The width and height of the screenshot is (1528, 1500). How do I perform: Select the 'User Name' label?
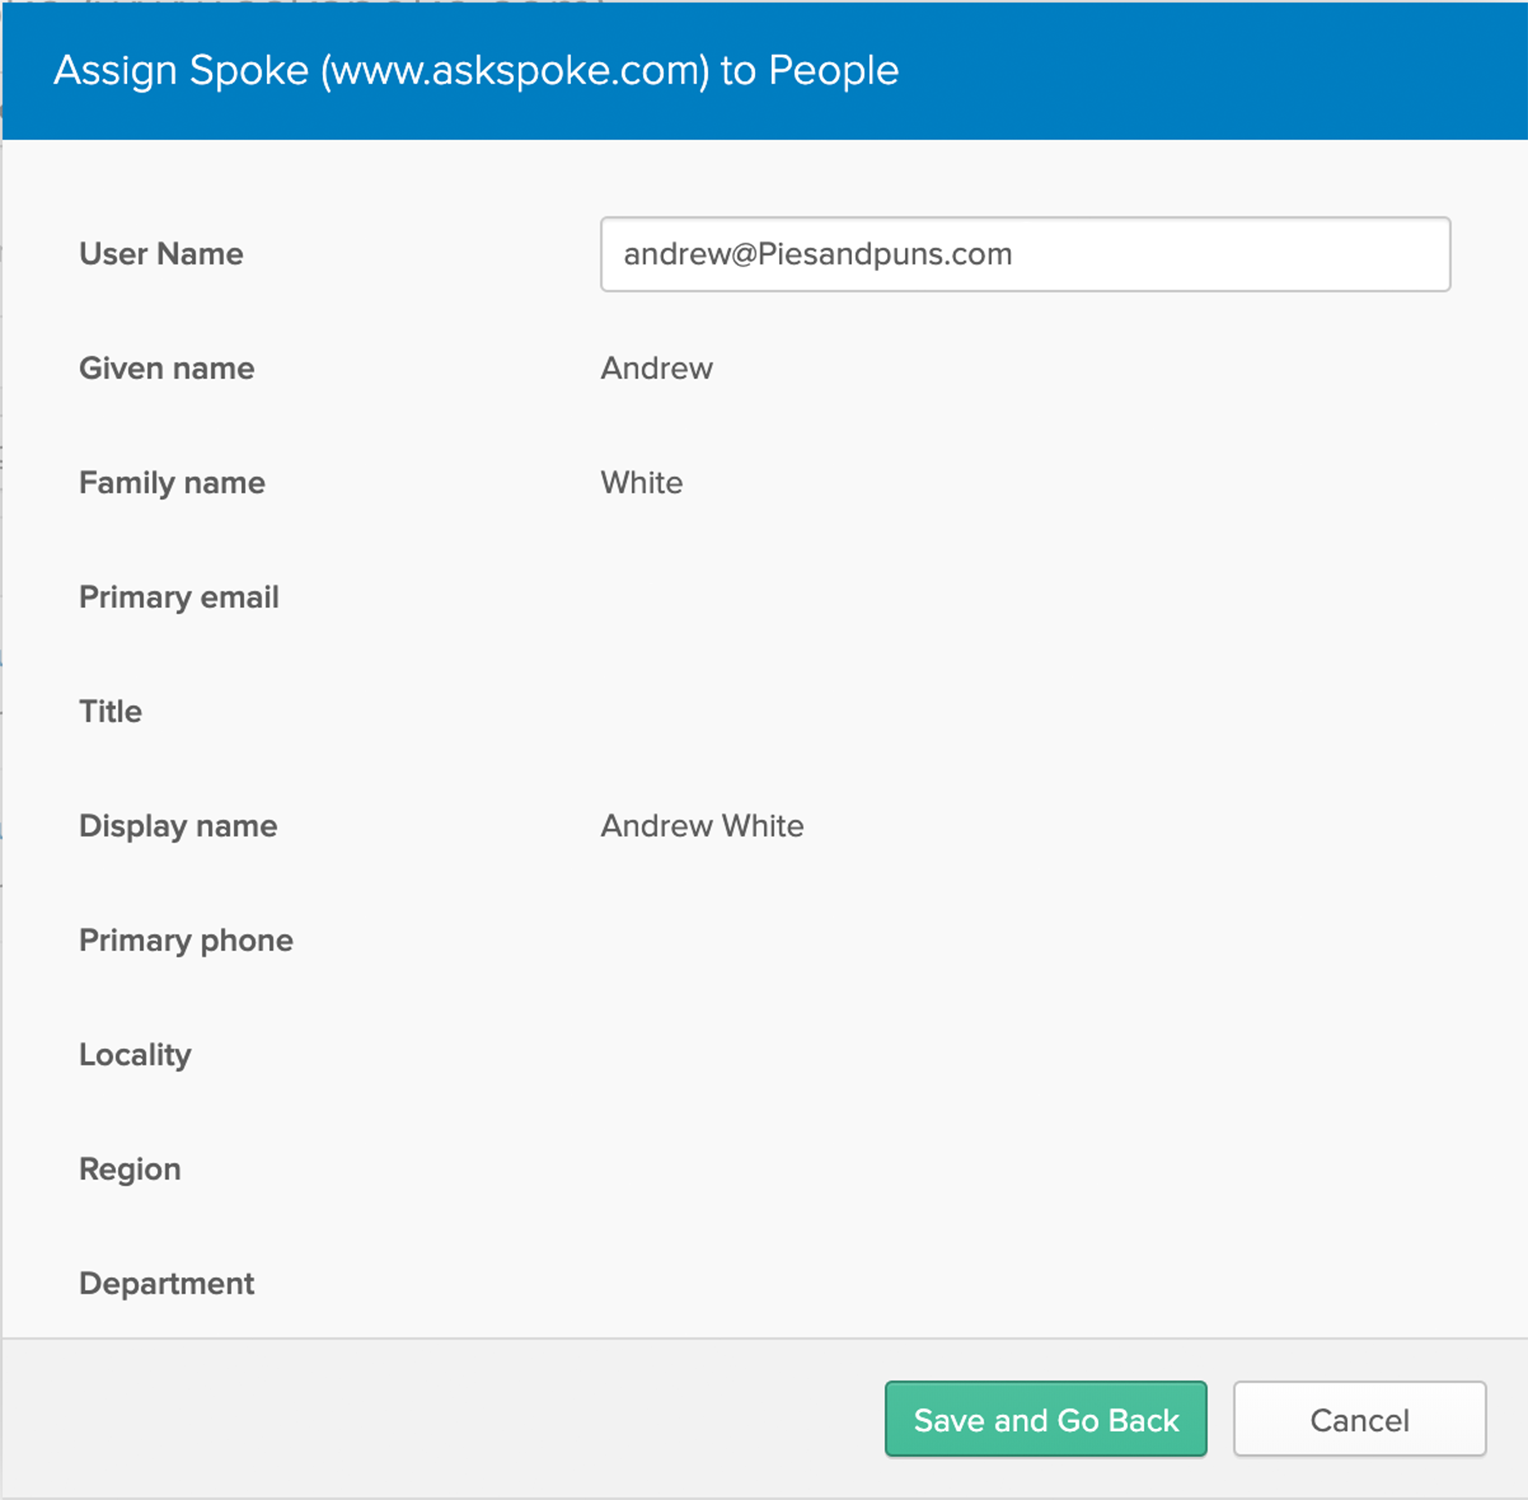pos(161,254)
